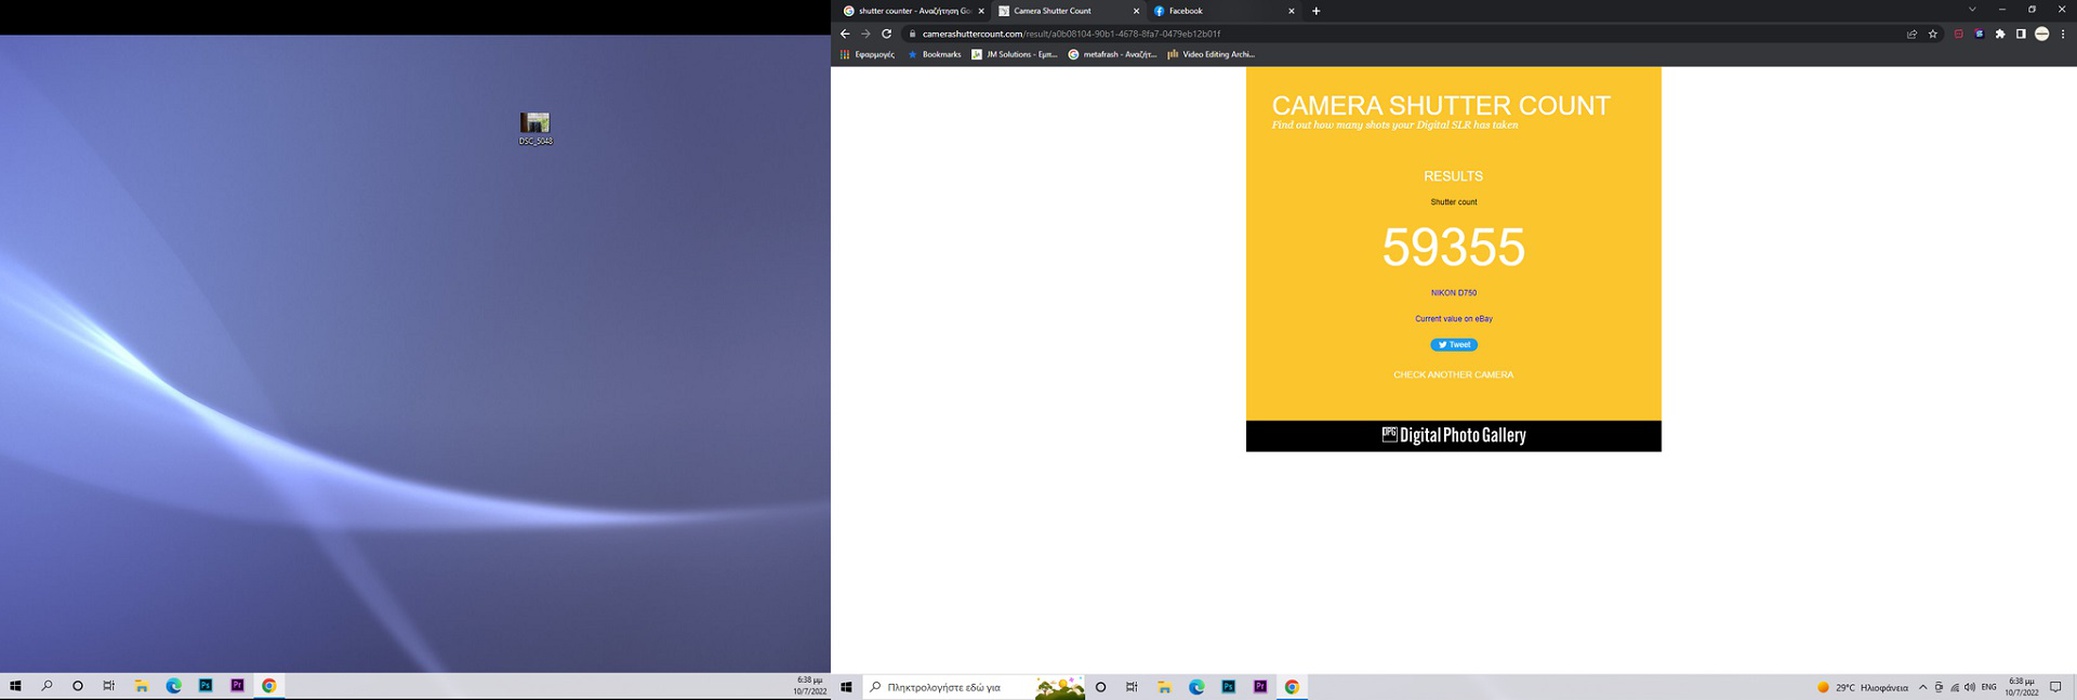Go back in Chrome browser history
Screen dimensions: 2077x700
[x=845, y=34]
